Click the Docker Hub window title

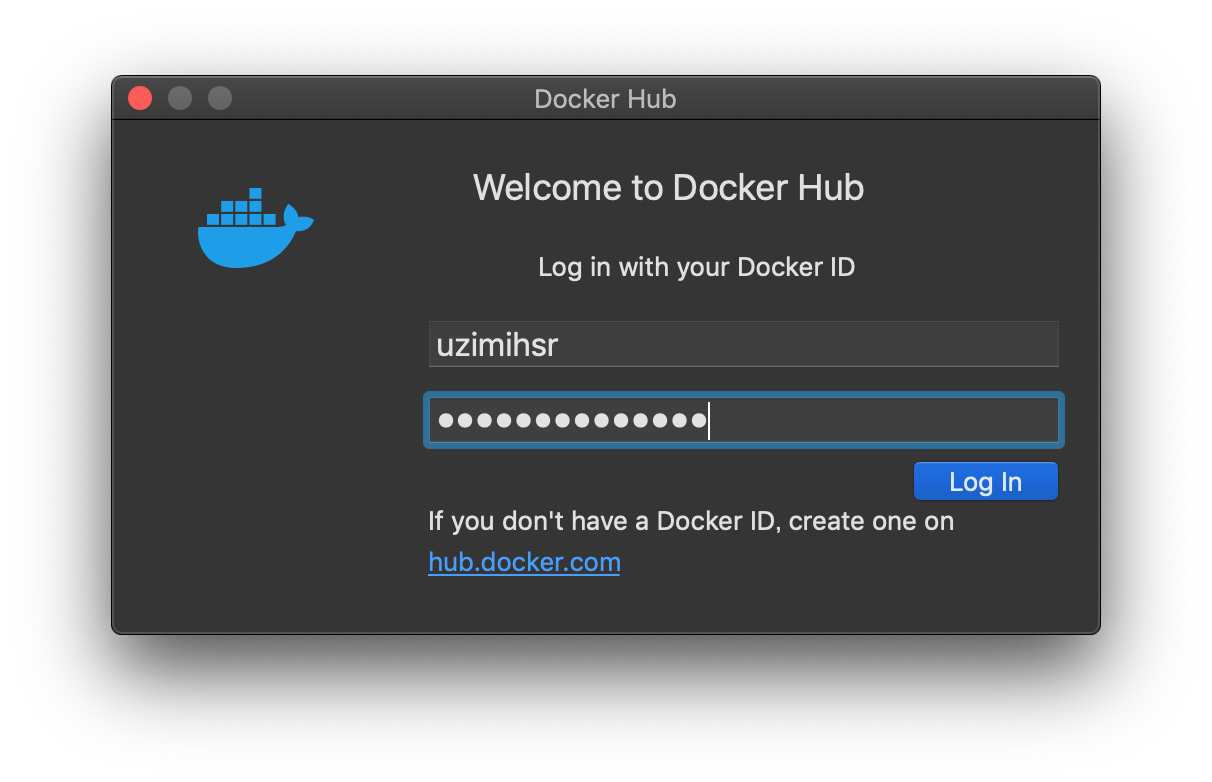pyautogui.click(x=605, y=99)
